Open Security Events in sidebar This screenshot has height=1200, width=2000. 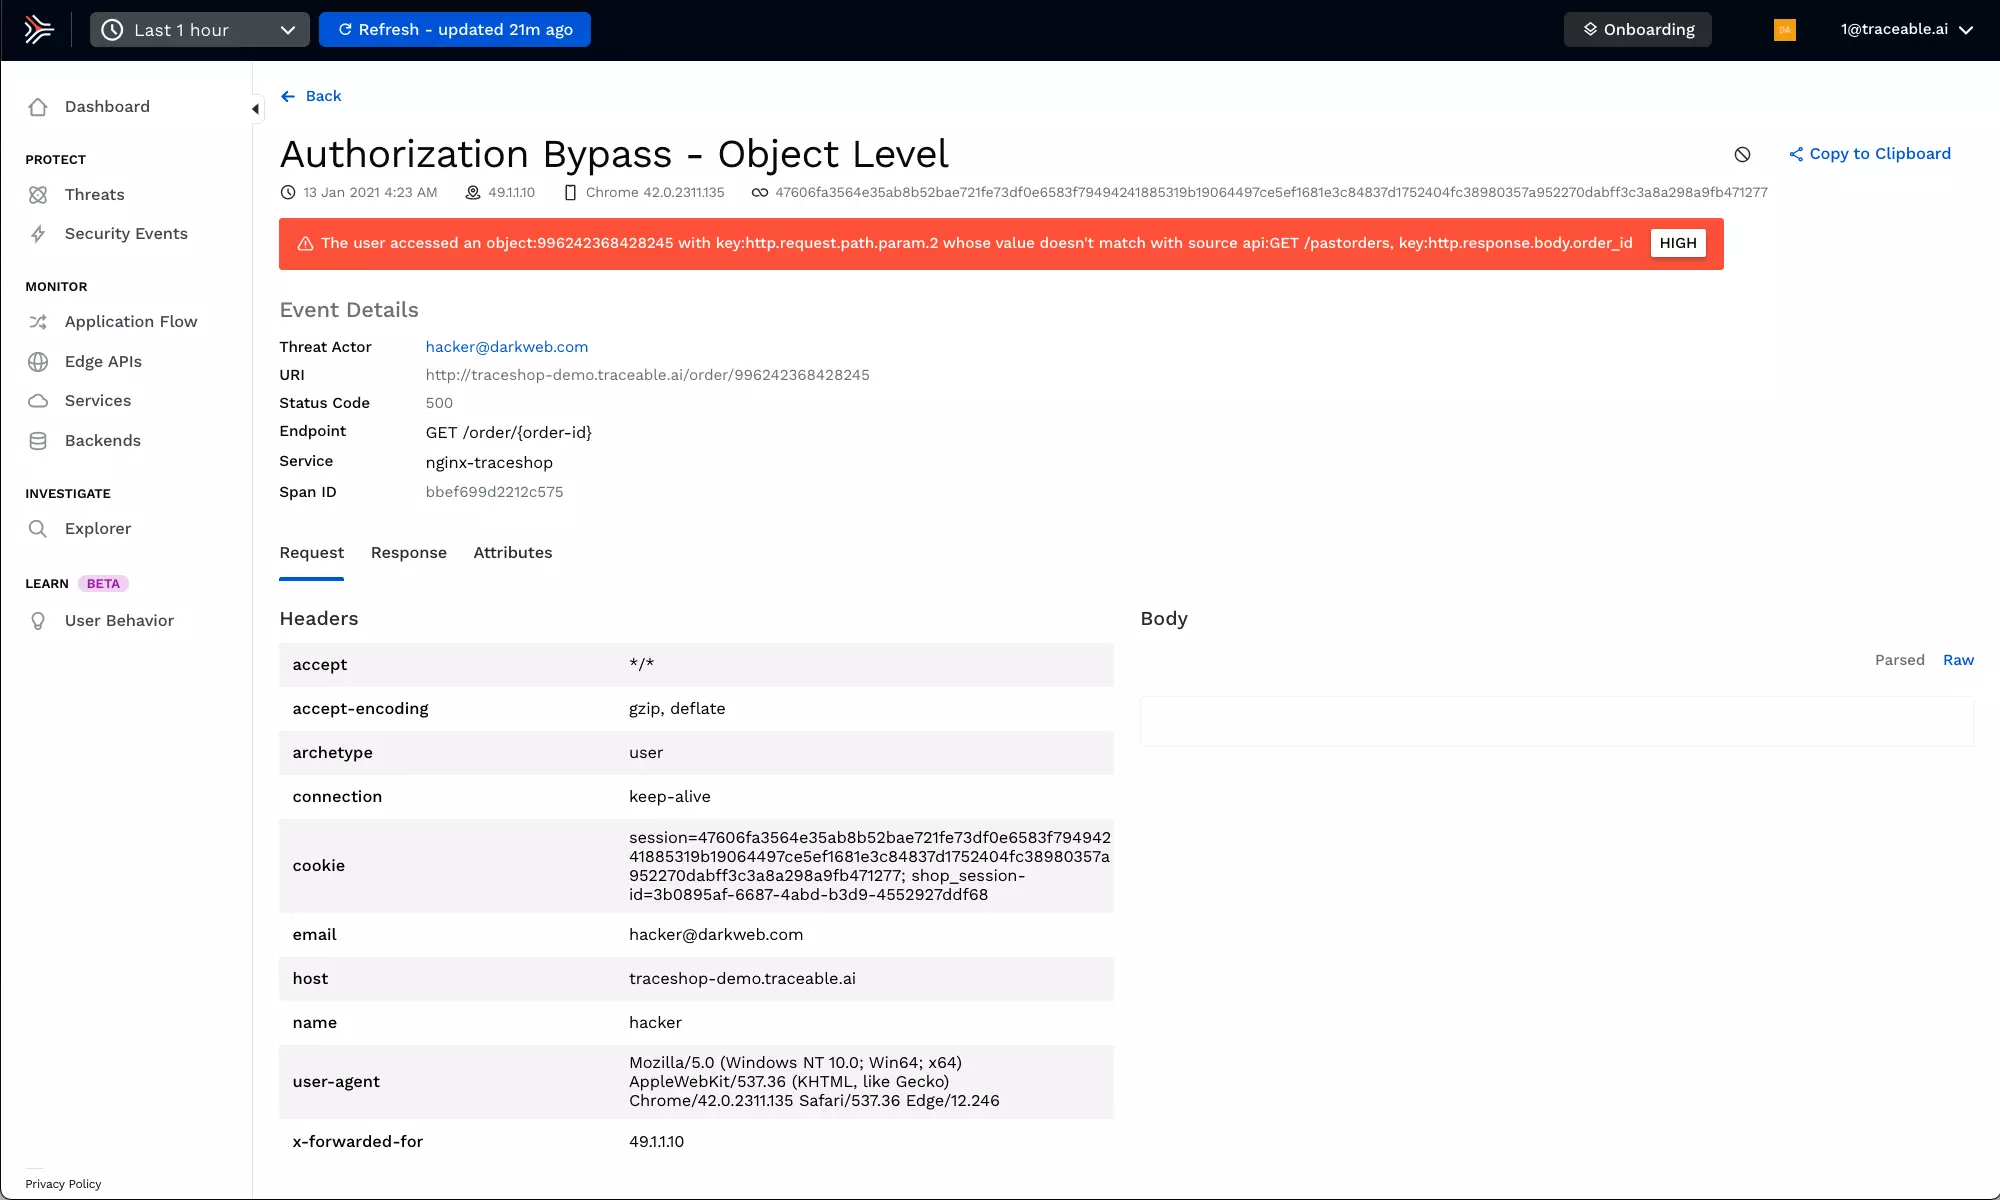125,233
